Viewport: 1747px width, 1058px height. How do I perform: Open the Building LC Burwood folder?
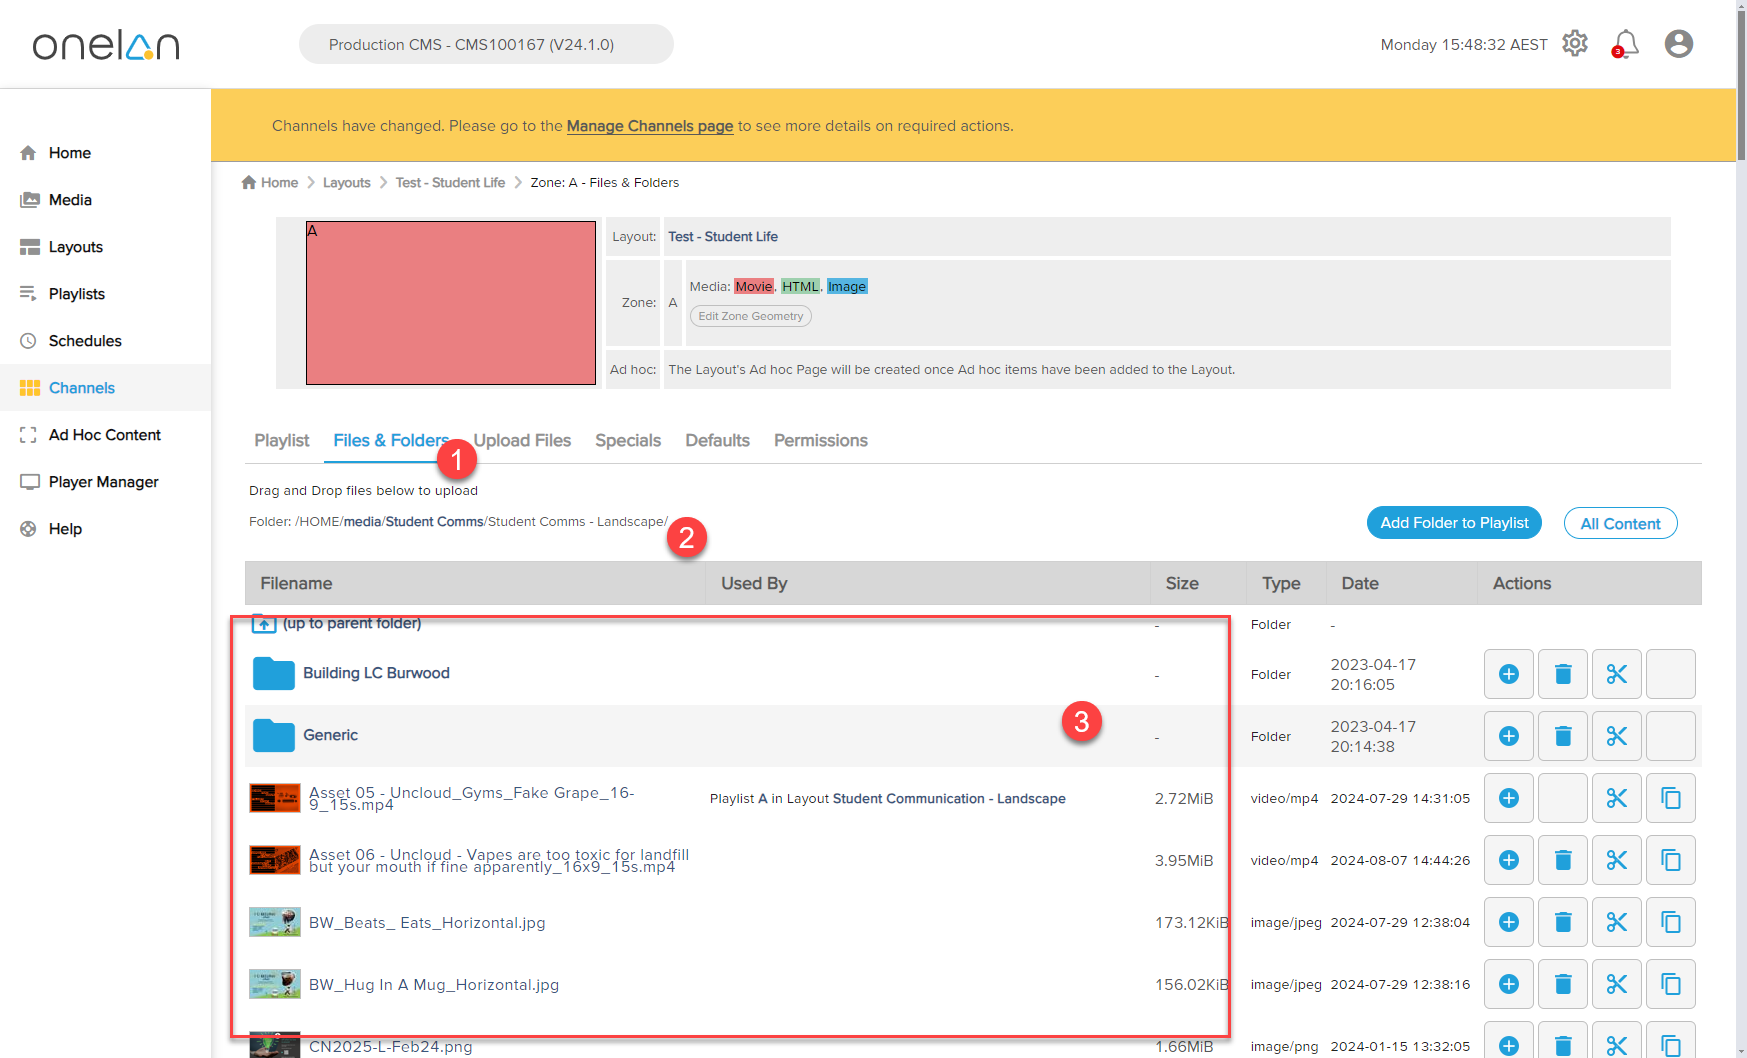(375, 673)
